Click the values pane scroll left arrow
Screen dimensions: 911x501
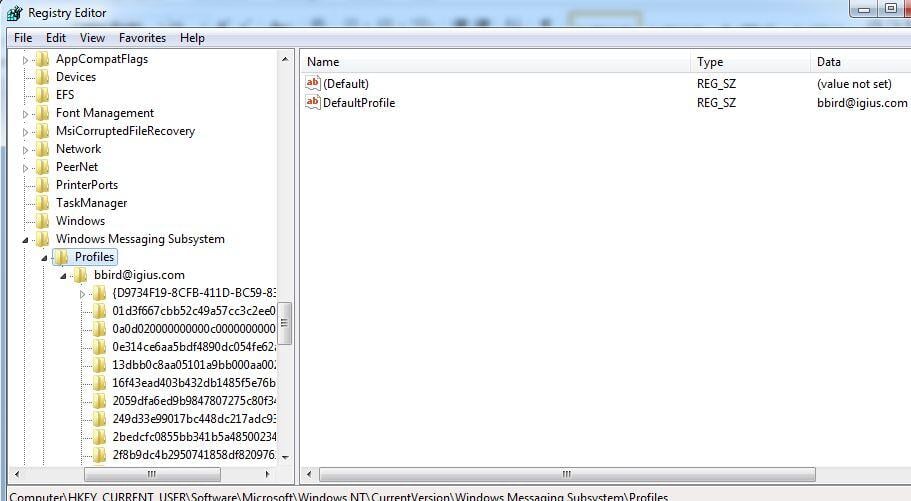(x=309, y=474)
